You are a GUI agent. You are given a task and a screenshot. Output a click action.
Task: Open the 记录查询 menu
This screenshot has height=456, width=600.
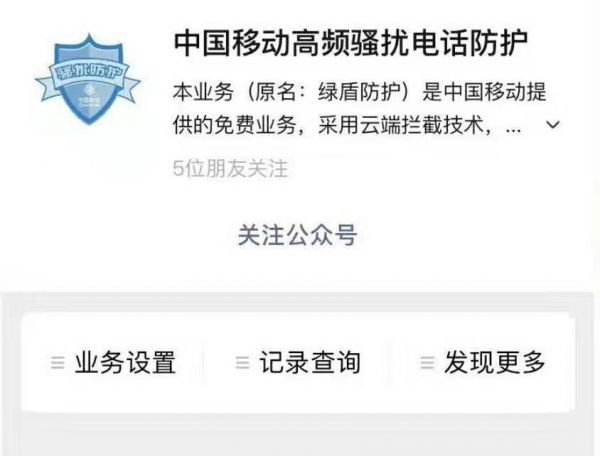[x=298, y=362]
